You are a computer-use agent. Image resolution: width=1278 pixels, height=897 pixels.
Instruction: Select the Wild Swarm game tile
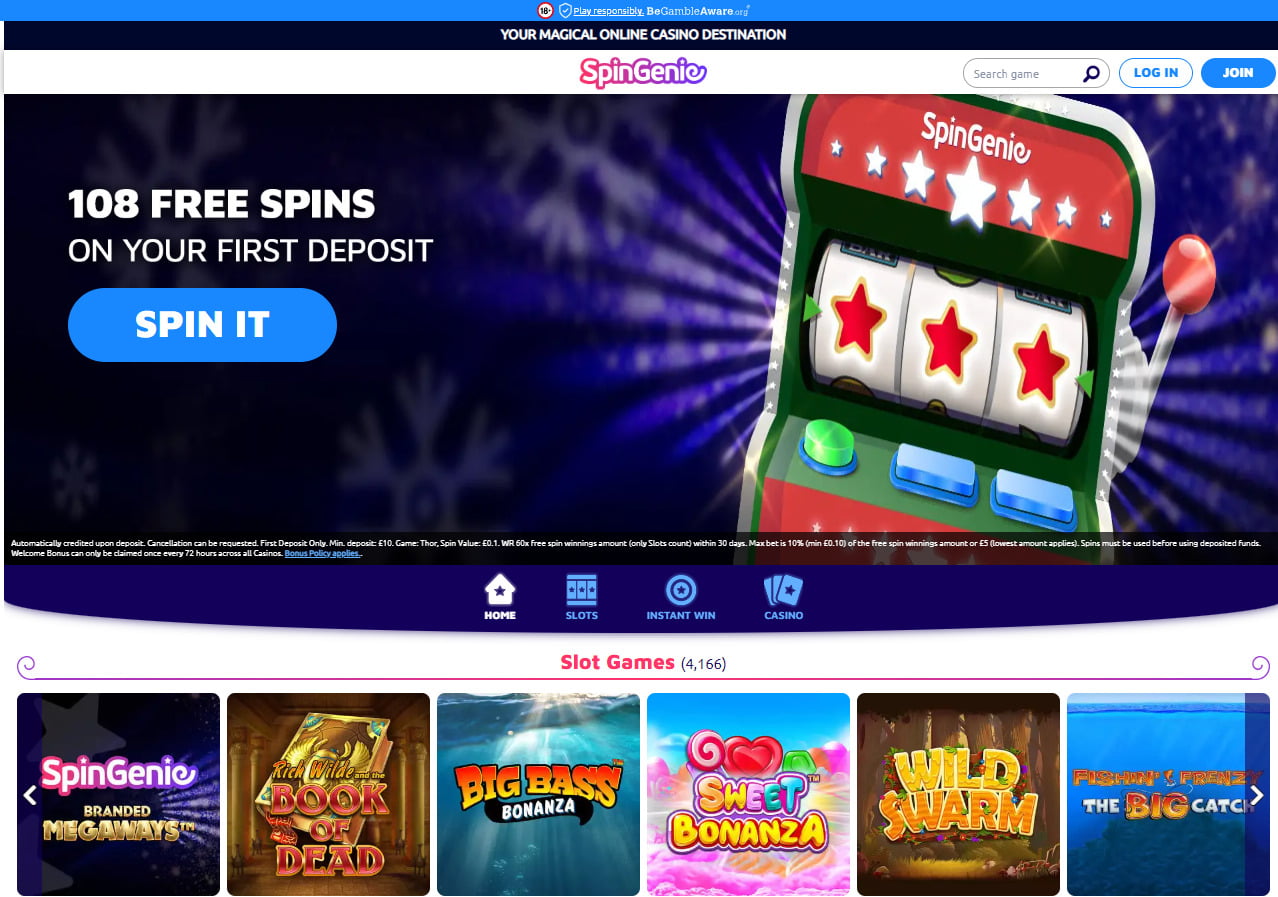958,794
